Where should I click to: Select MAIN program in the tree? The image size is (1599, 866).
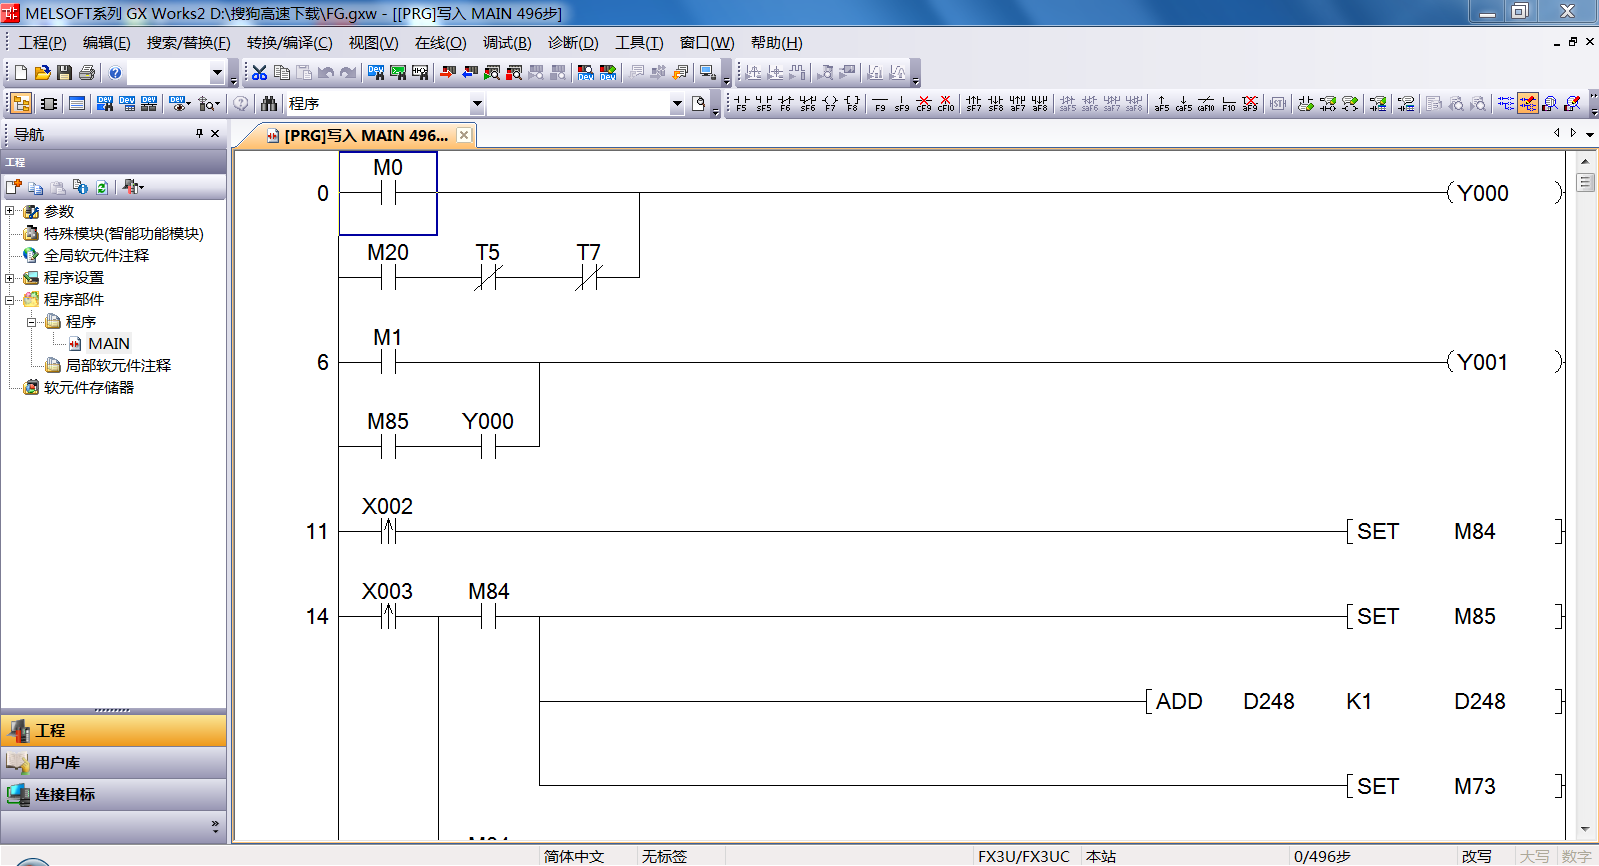[x=108, y=343]
